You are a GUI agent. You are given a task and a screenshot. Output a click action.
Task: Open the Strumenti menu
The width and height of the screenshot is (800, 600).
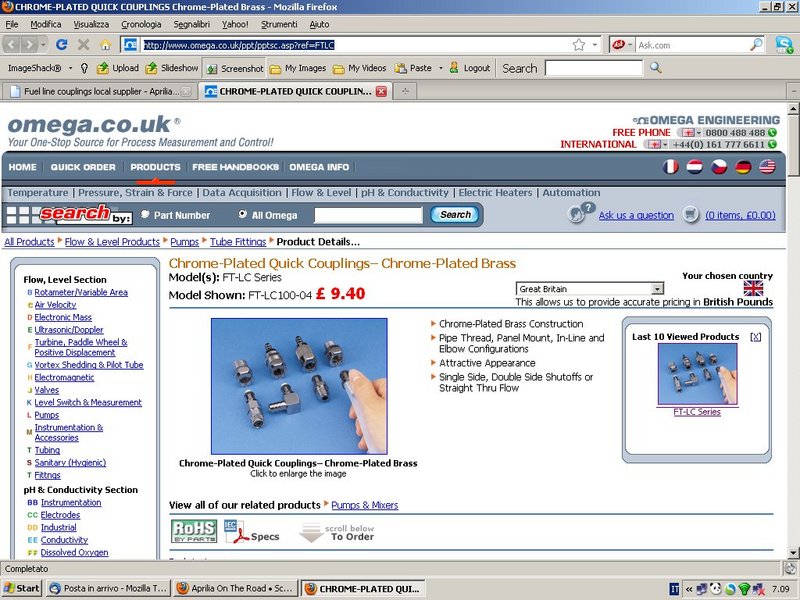tap(279, 24)
